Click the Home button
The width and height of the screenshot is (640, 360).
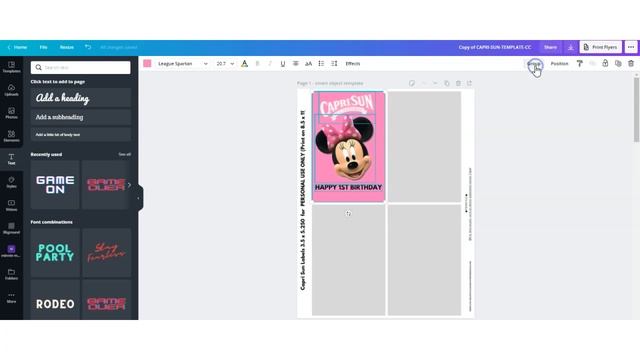pyautogui.click(x=18, y=47)
